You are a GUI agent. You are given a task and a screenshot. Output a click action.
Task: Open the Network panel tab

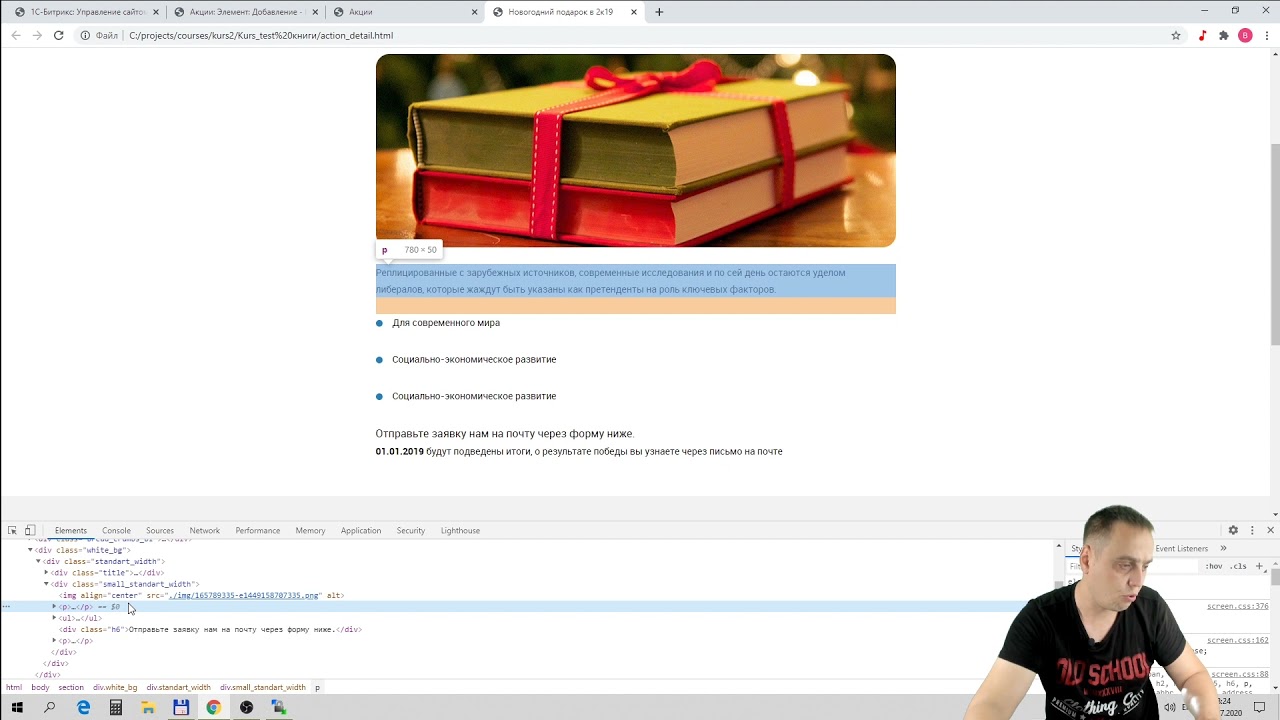(204, 530)
